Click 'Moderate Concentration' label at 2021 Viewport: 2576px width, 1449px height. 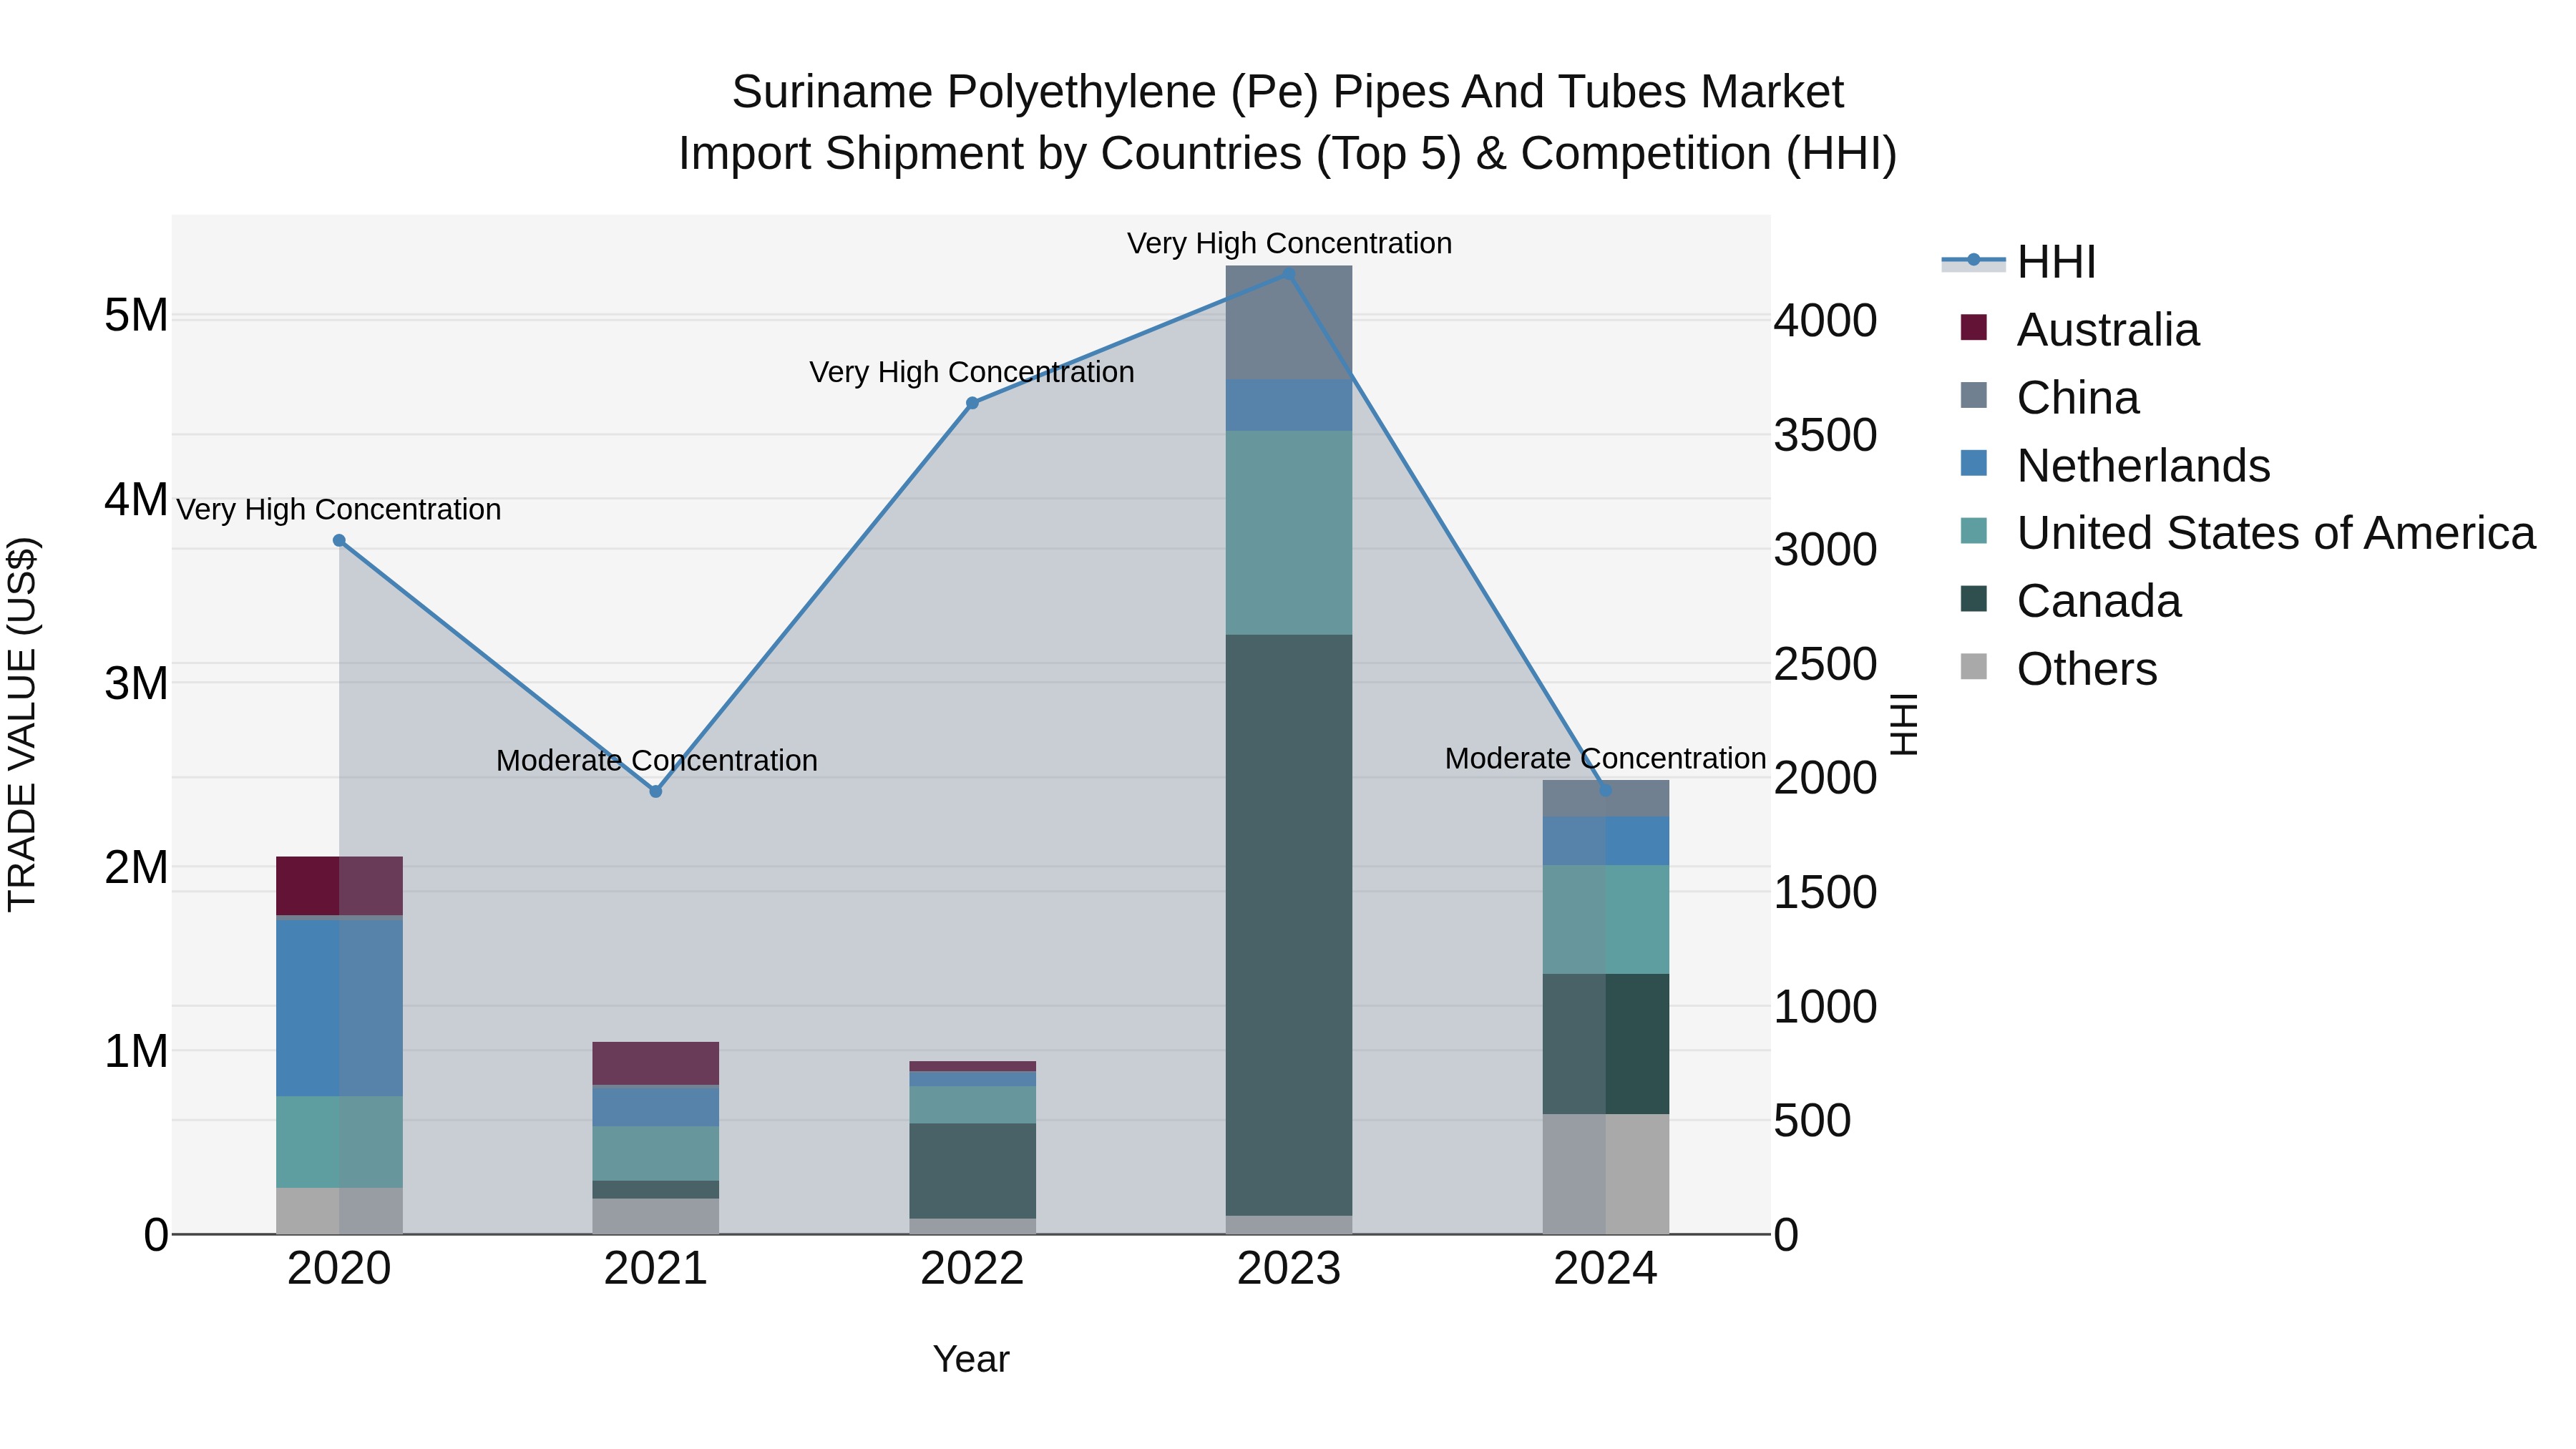[656, 761]
